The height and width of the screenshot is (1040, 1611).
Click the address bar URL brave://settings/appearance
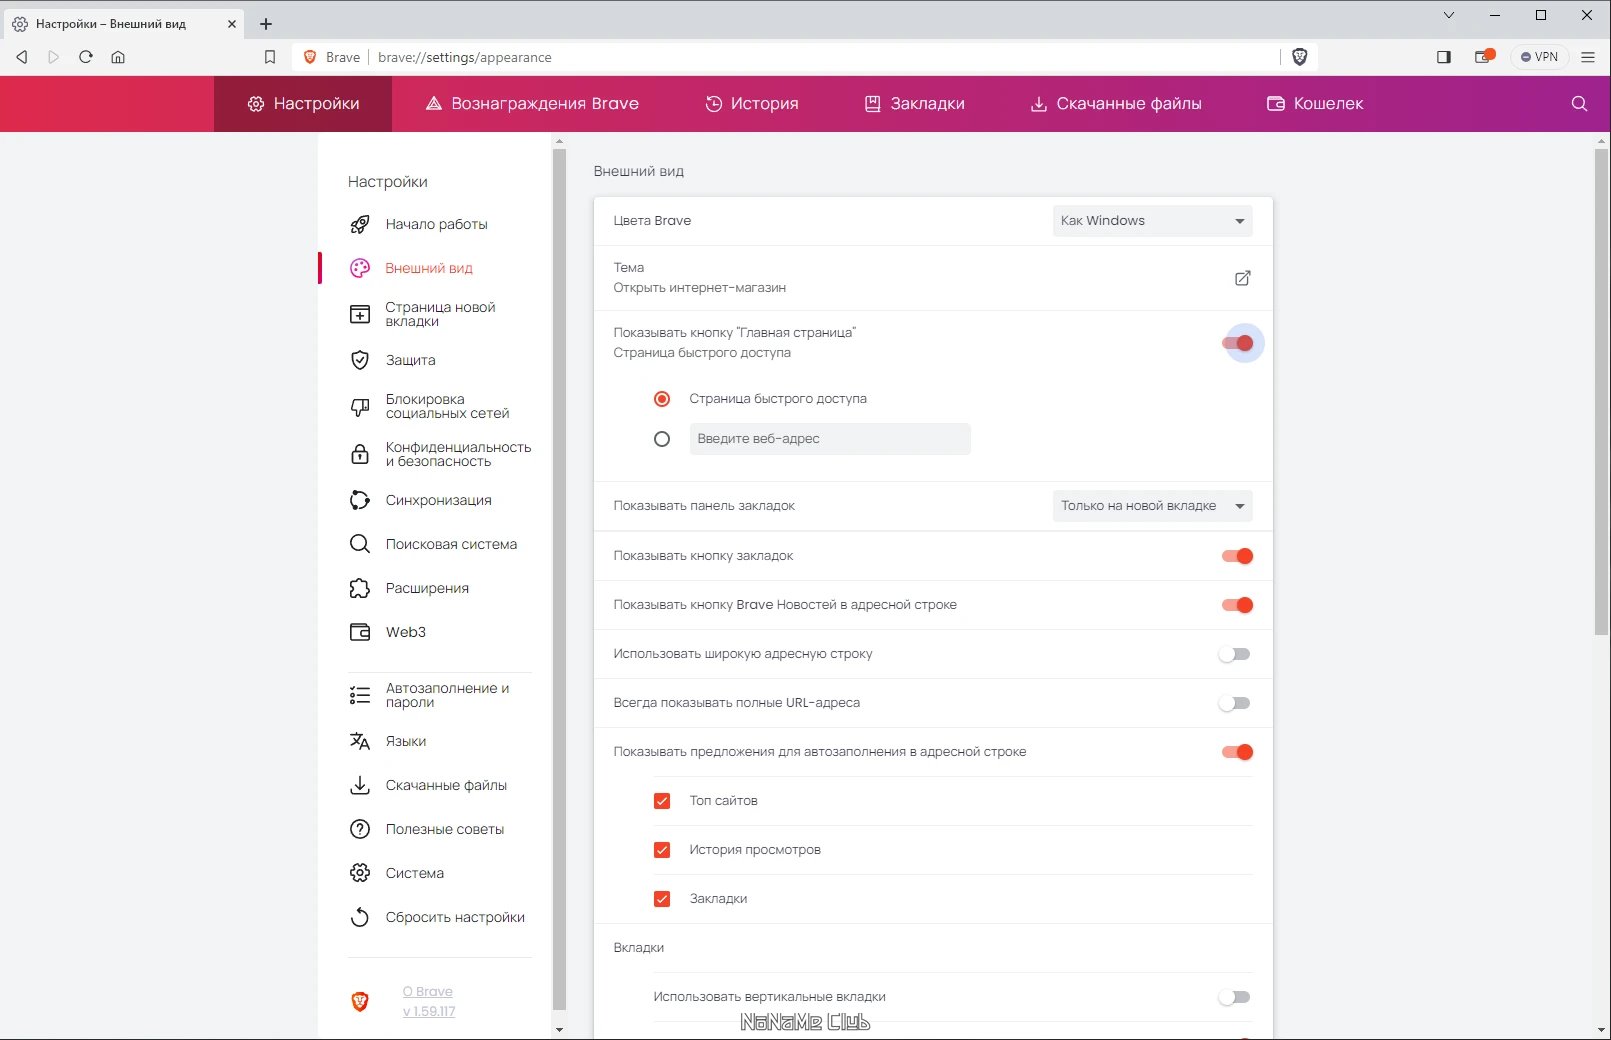(x=465, y=57)
